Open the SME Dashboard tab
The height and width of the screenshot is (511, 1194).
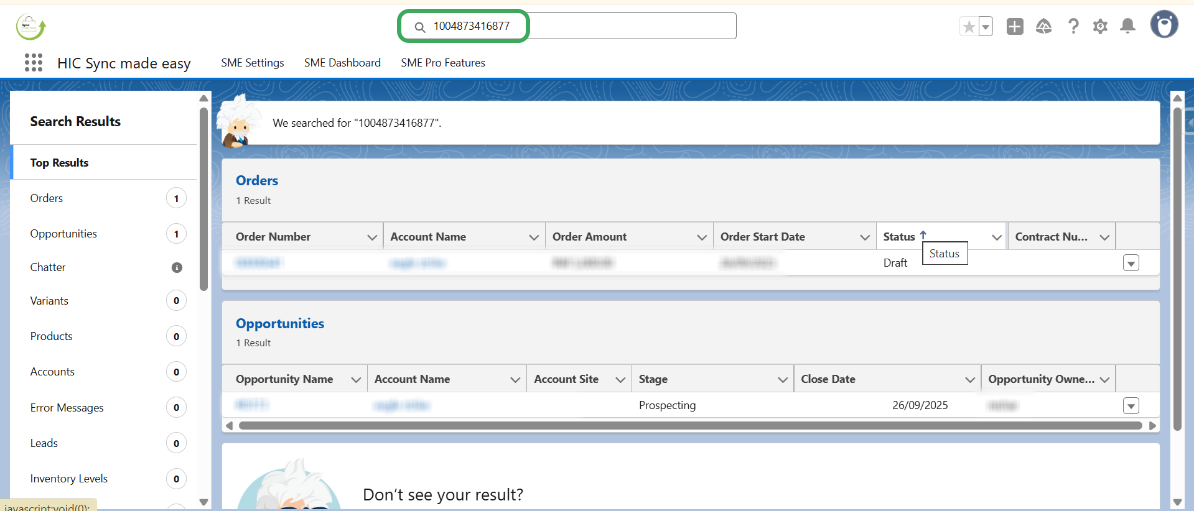[x=342, y=63]
